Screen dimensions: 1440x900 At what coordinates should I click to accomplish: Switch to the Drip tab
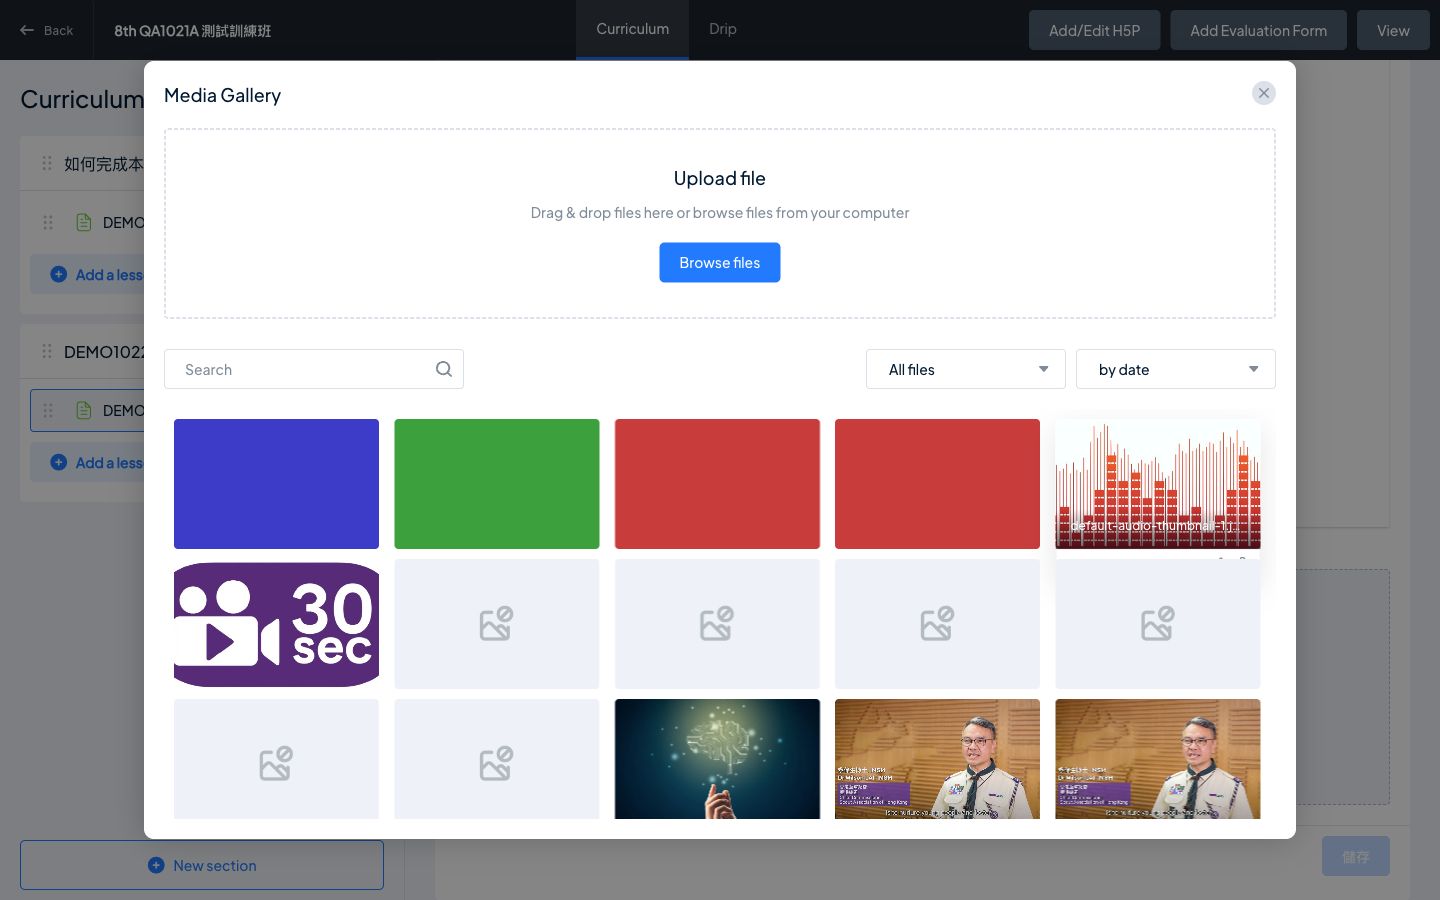point(723,29)
